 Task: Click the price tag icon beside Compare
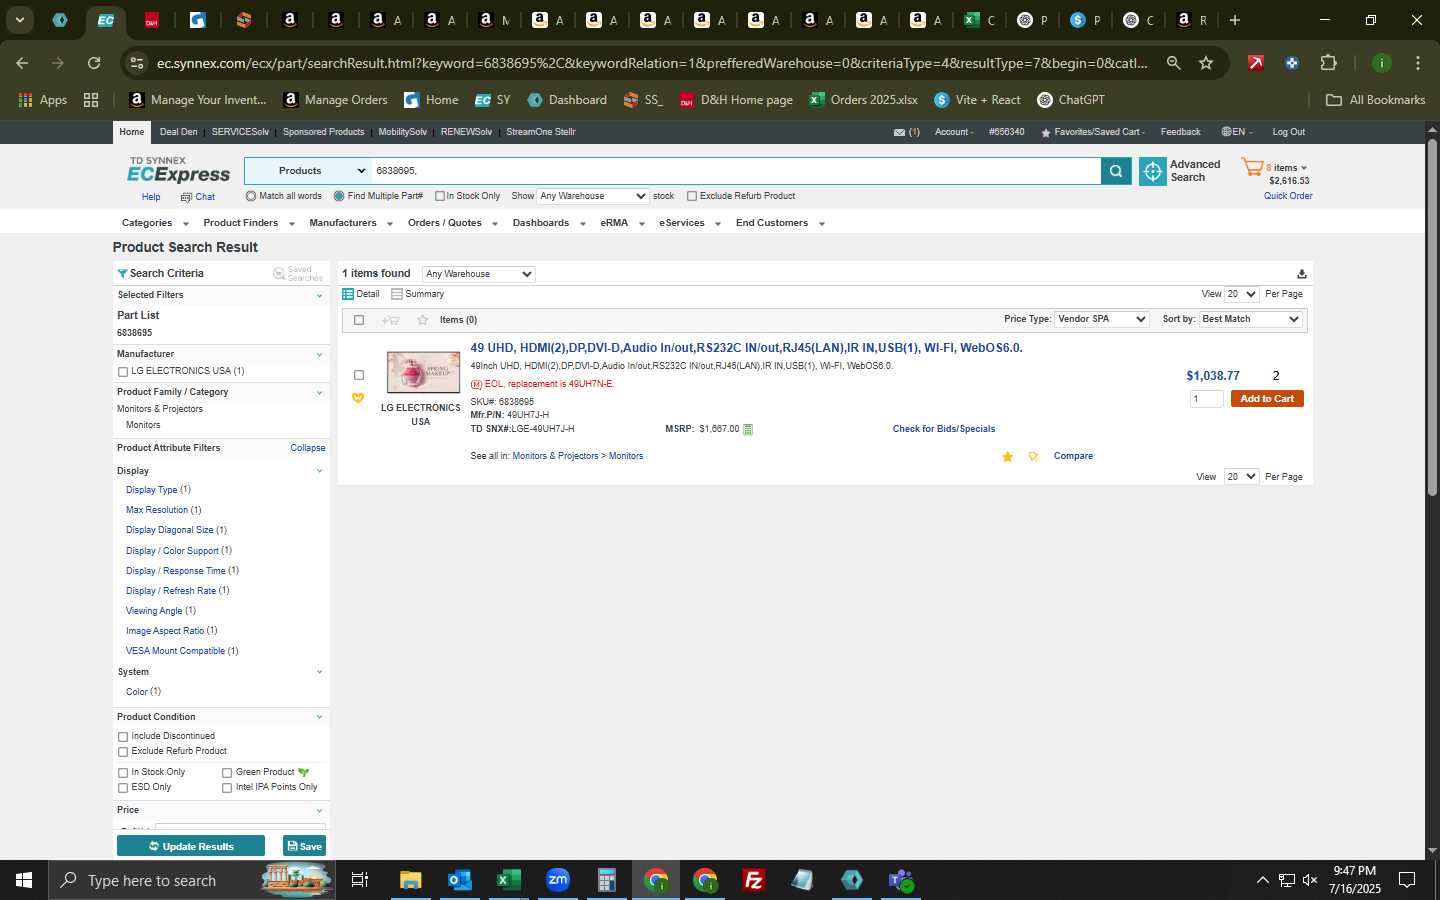1033,457
